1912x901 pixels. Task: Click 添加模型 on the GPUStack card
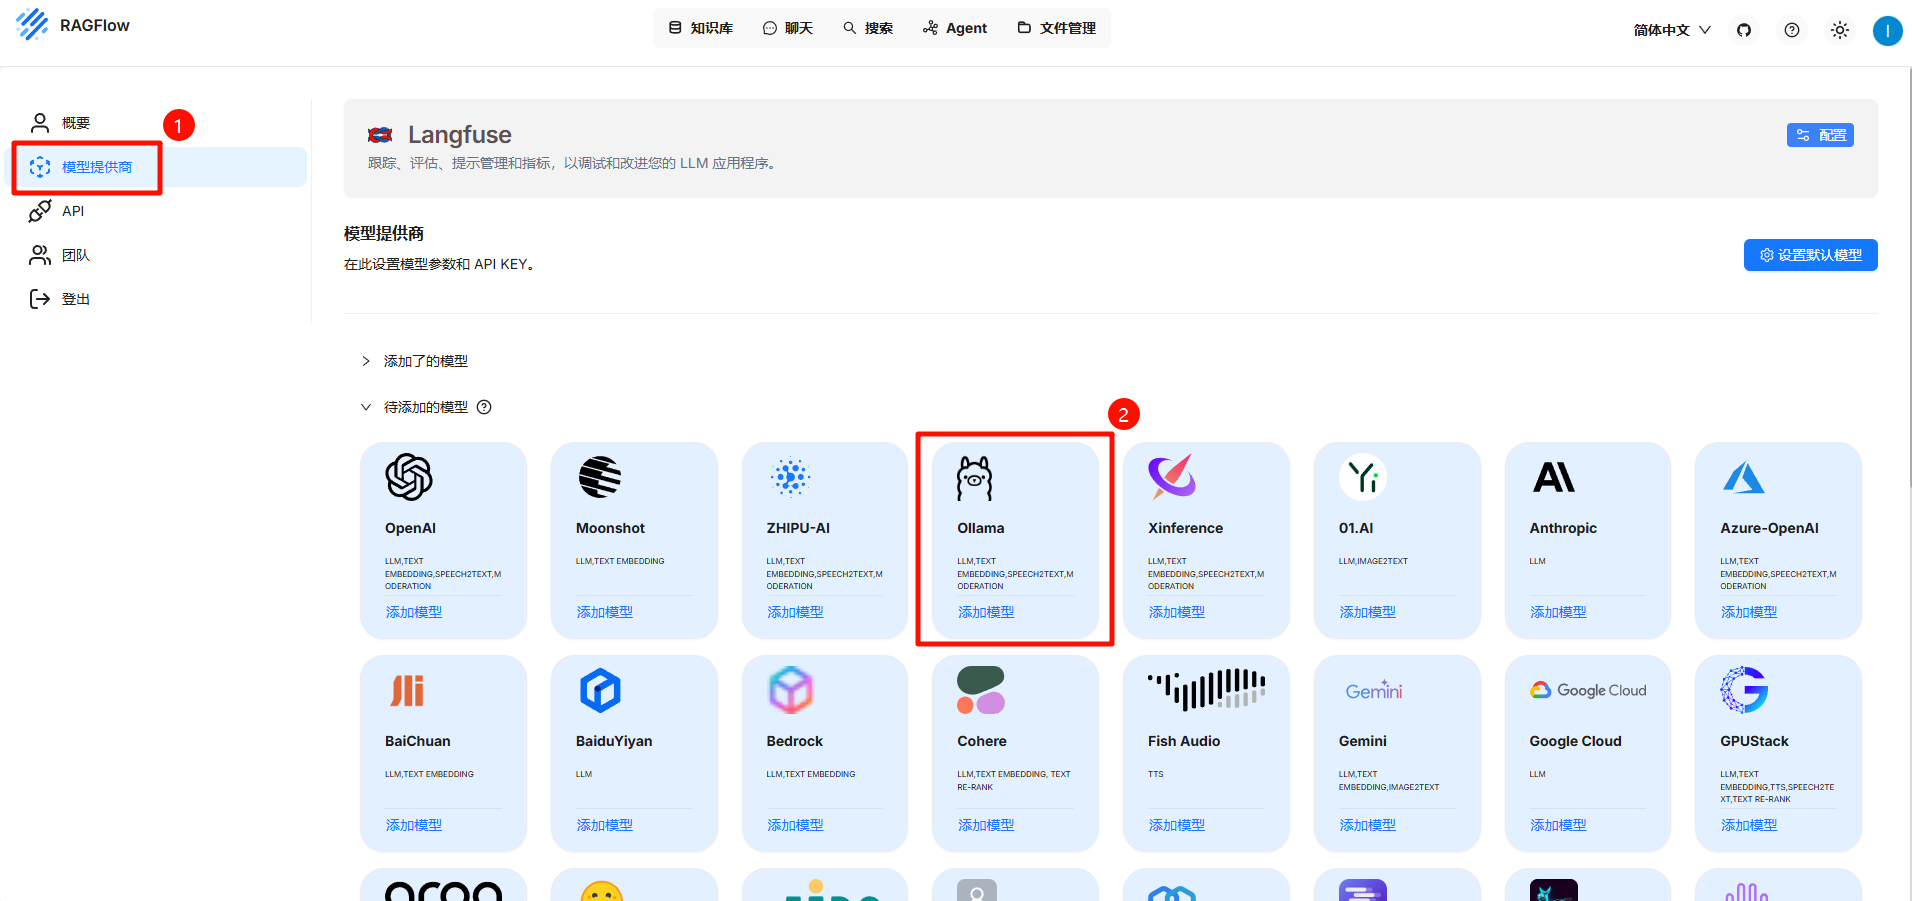coord(1749,825)
